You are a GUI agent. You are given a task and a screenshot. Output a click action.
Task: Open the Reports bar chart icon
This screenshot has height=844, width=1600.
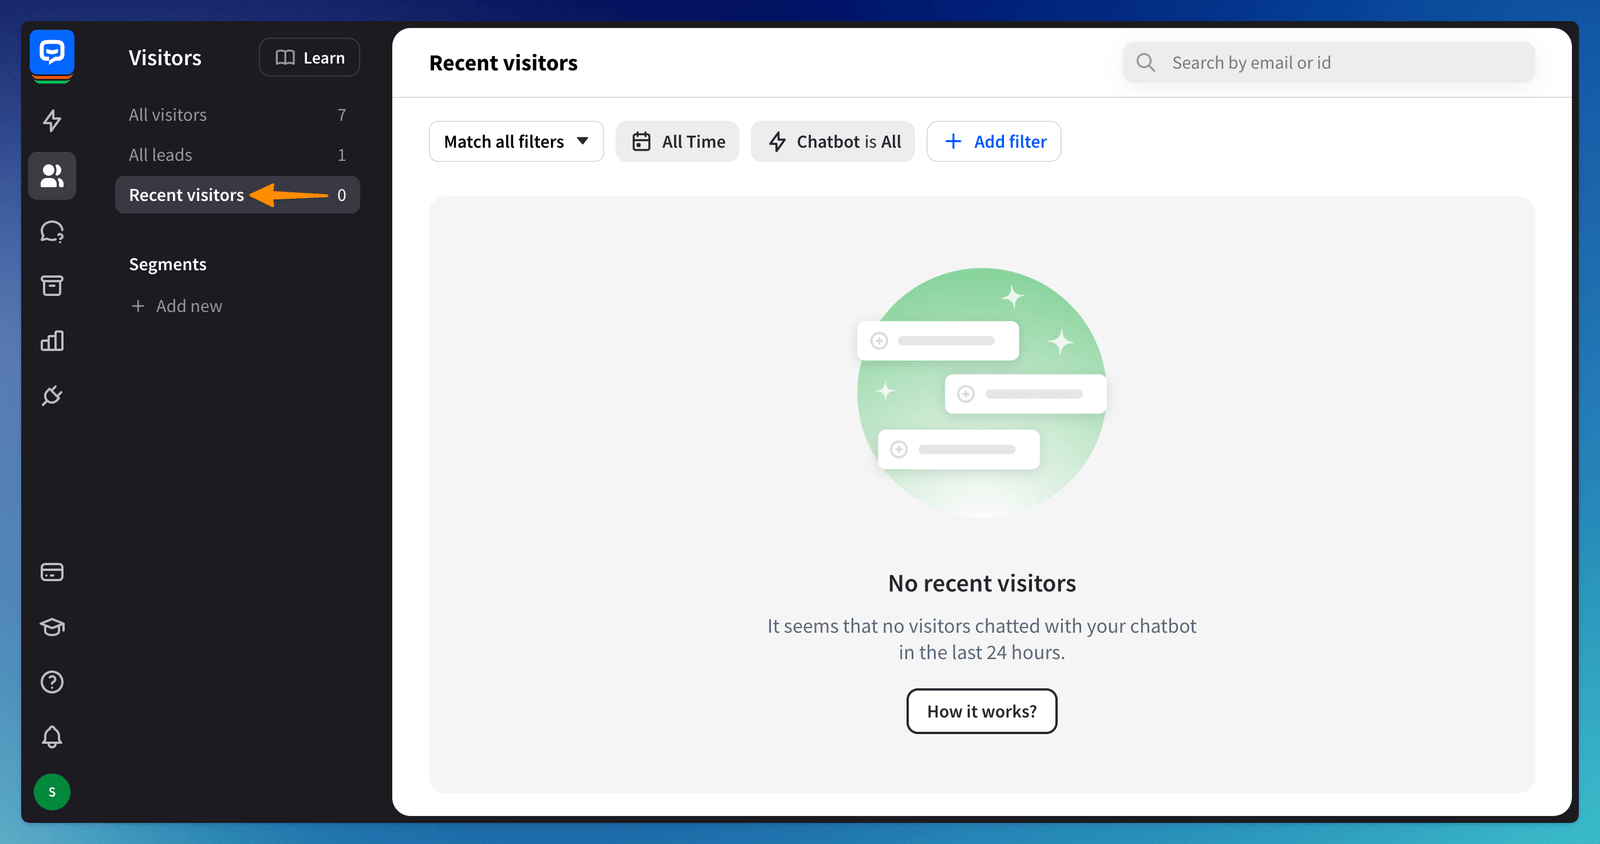pyautogui.click(x=52, y=341)
